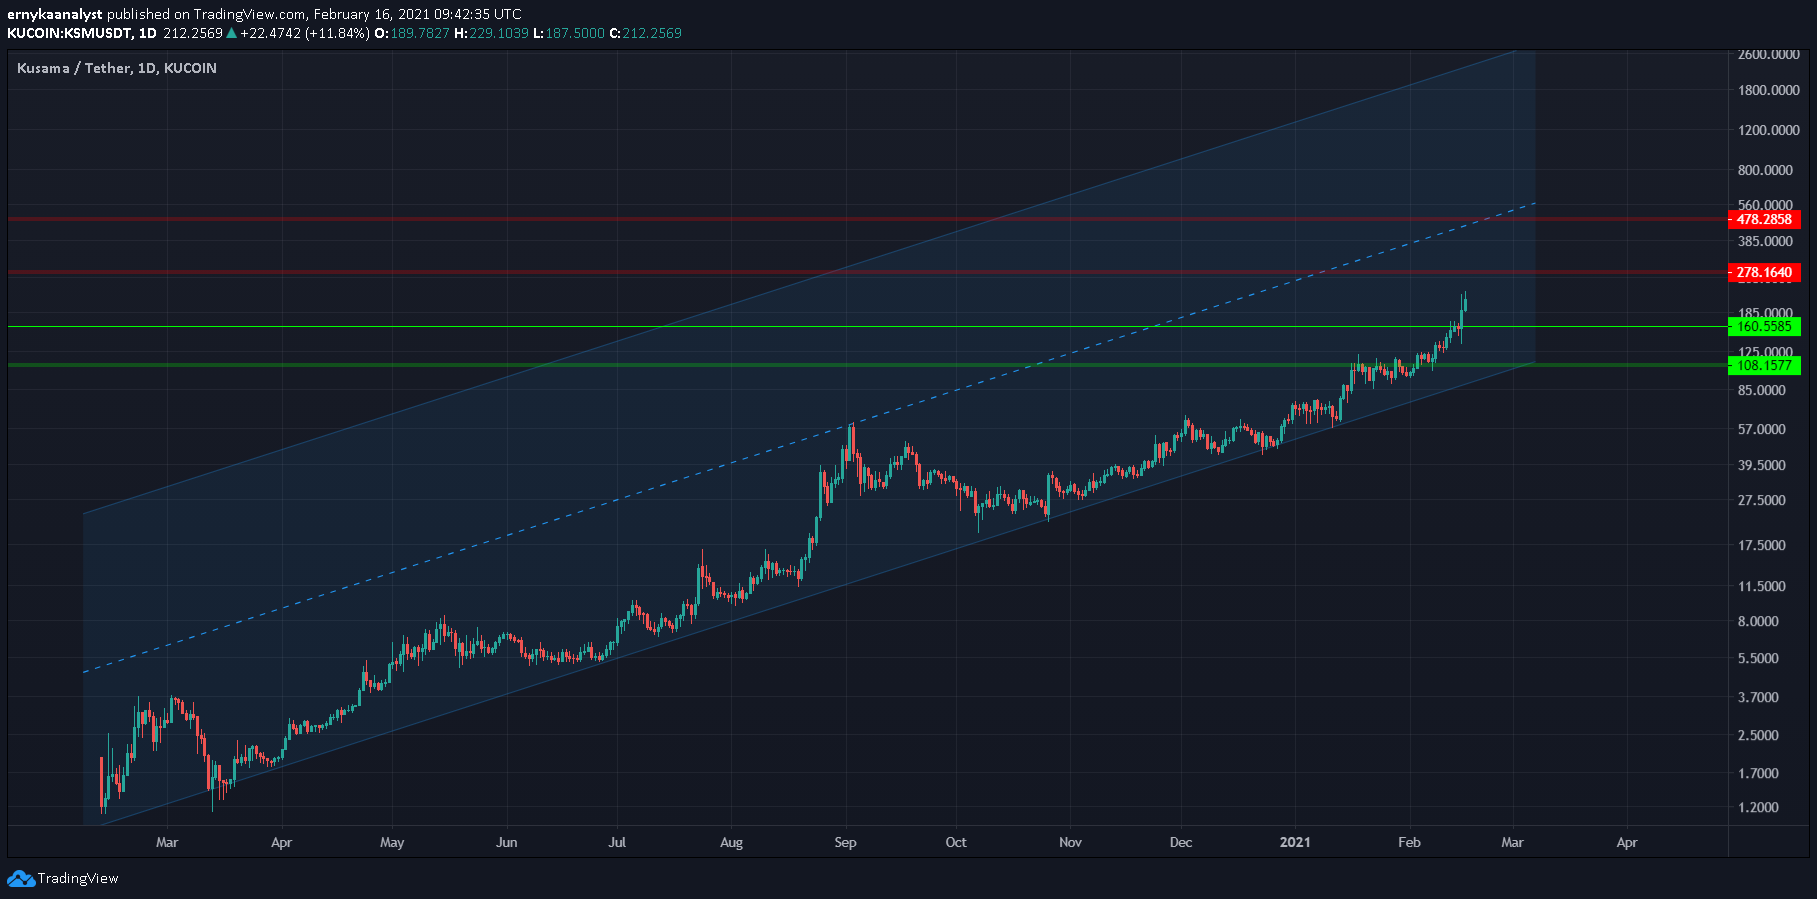Click the TradingView cloud logo icon
1817x899 pixels.
20,879
